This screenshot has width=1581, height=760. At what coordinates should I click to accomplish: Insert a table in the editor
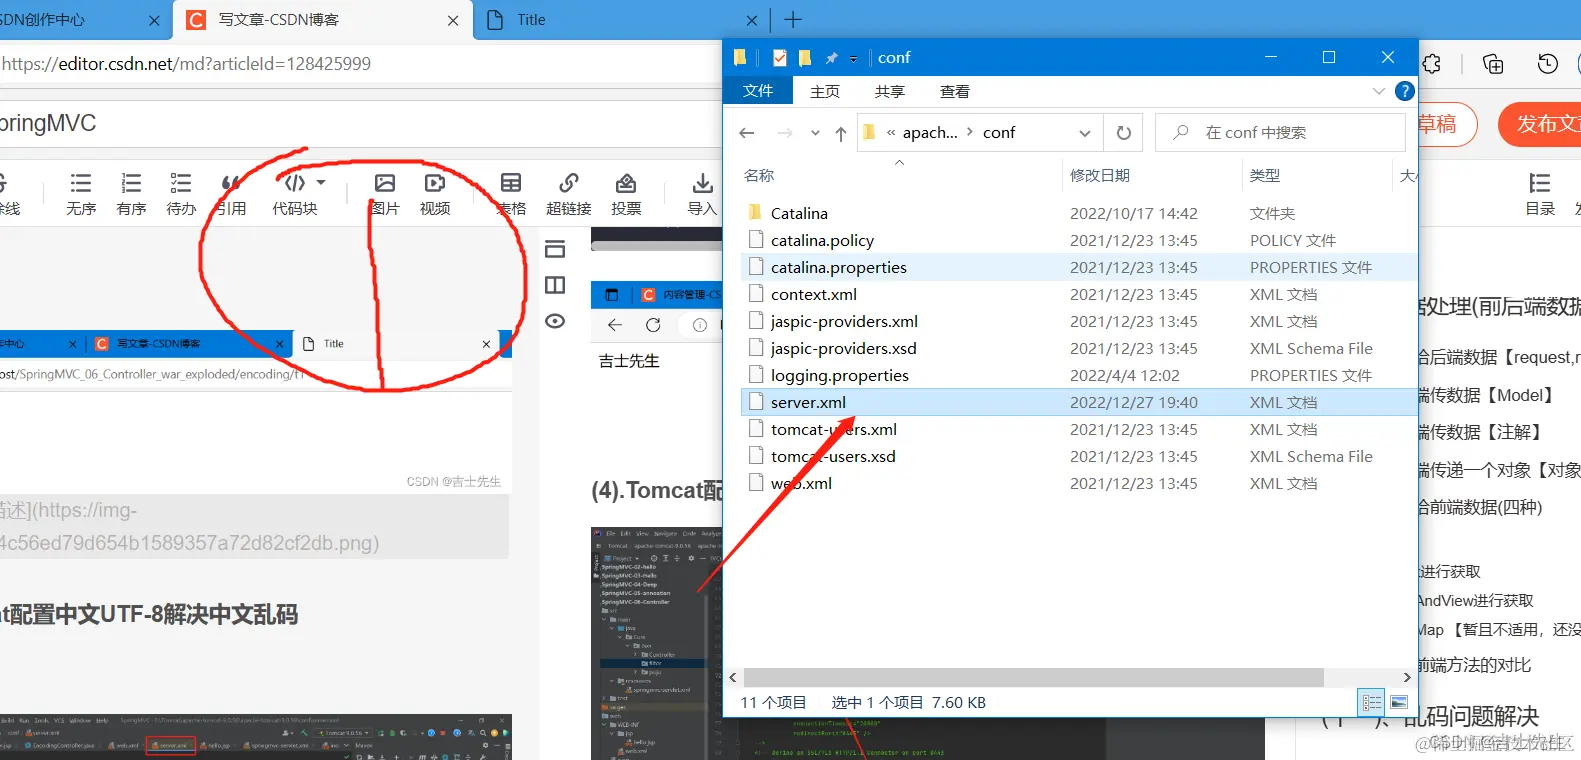(x=511, y=194)
